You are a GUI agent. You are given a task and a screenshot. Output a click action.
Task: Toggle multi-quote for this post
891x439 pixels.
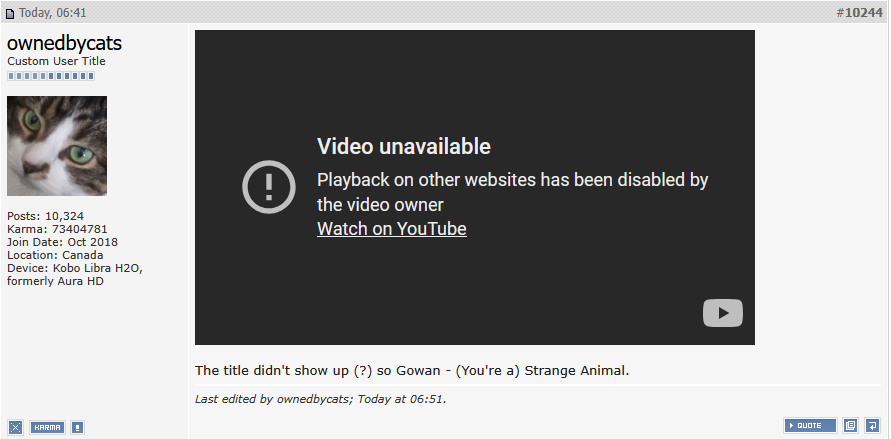tap(851, 425)
